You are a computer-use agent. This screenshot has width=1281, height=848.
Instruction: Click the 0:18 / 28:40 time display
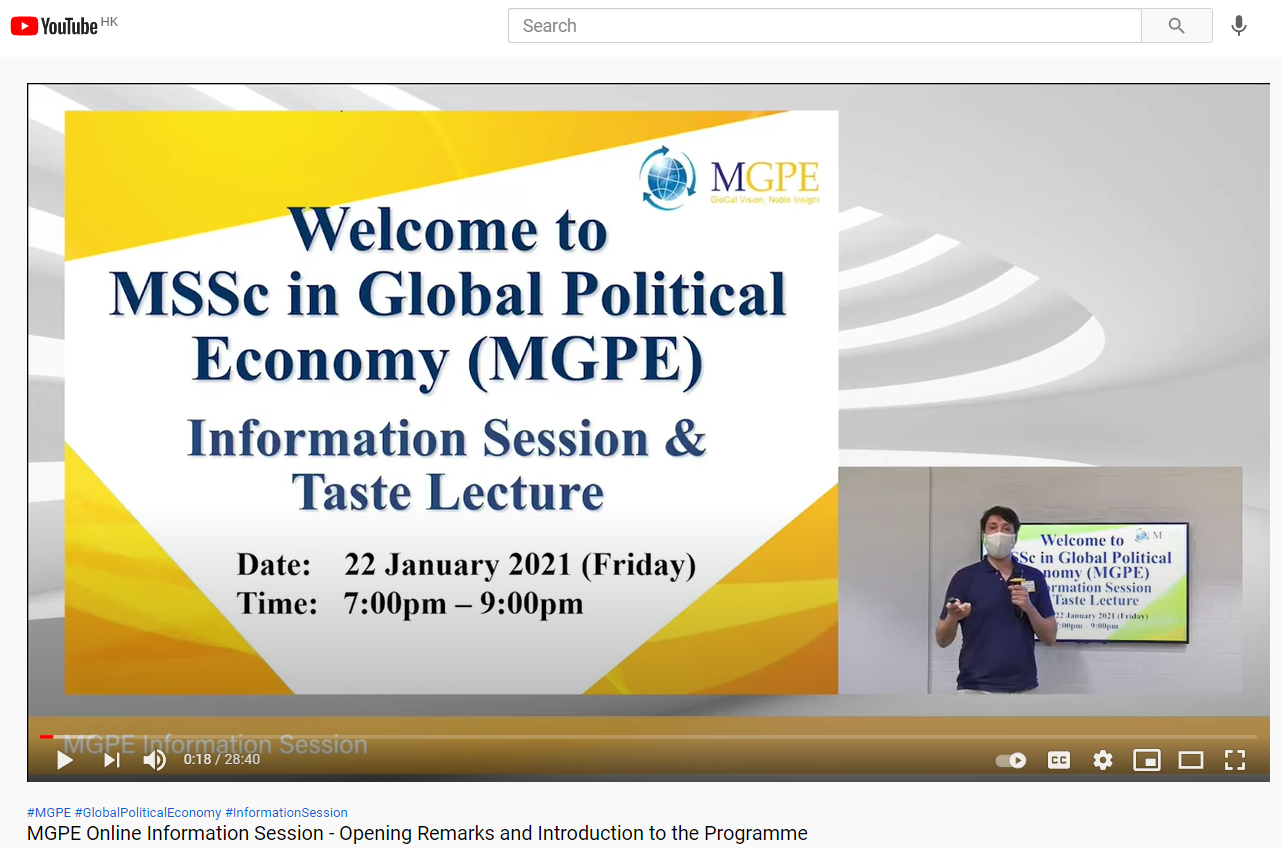[x=221, y=760]
